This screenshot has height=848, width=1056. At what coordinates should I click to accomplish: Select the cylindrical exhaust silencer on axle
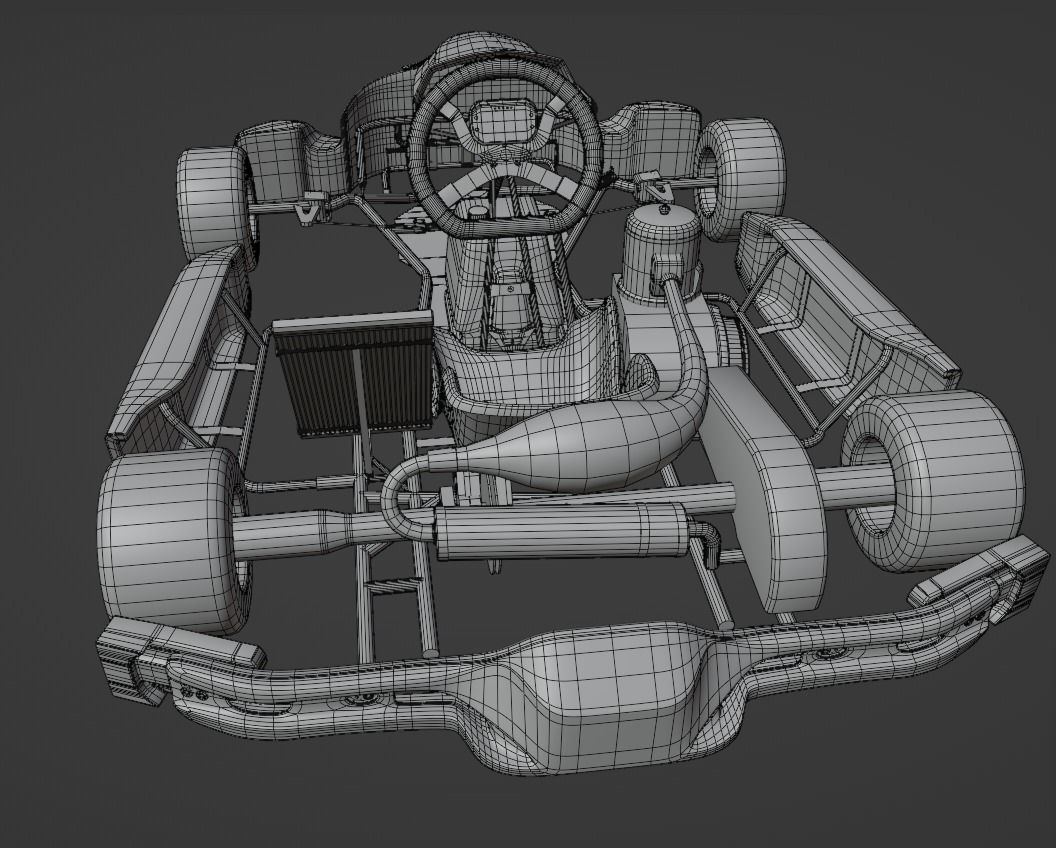pyautogui.click(x=562, y=530)
